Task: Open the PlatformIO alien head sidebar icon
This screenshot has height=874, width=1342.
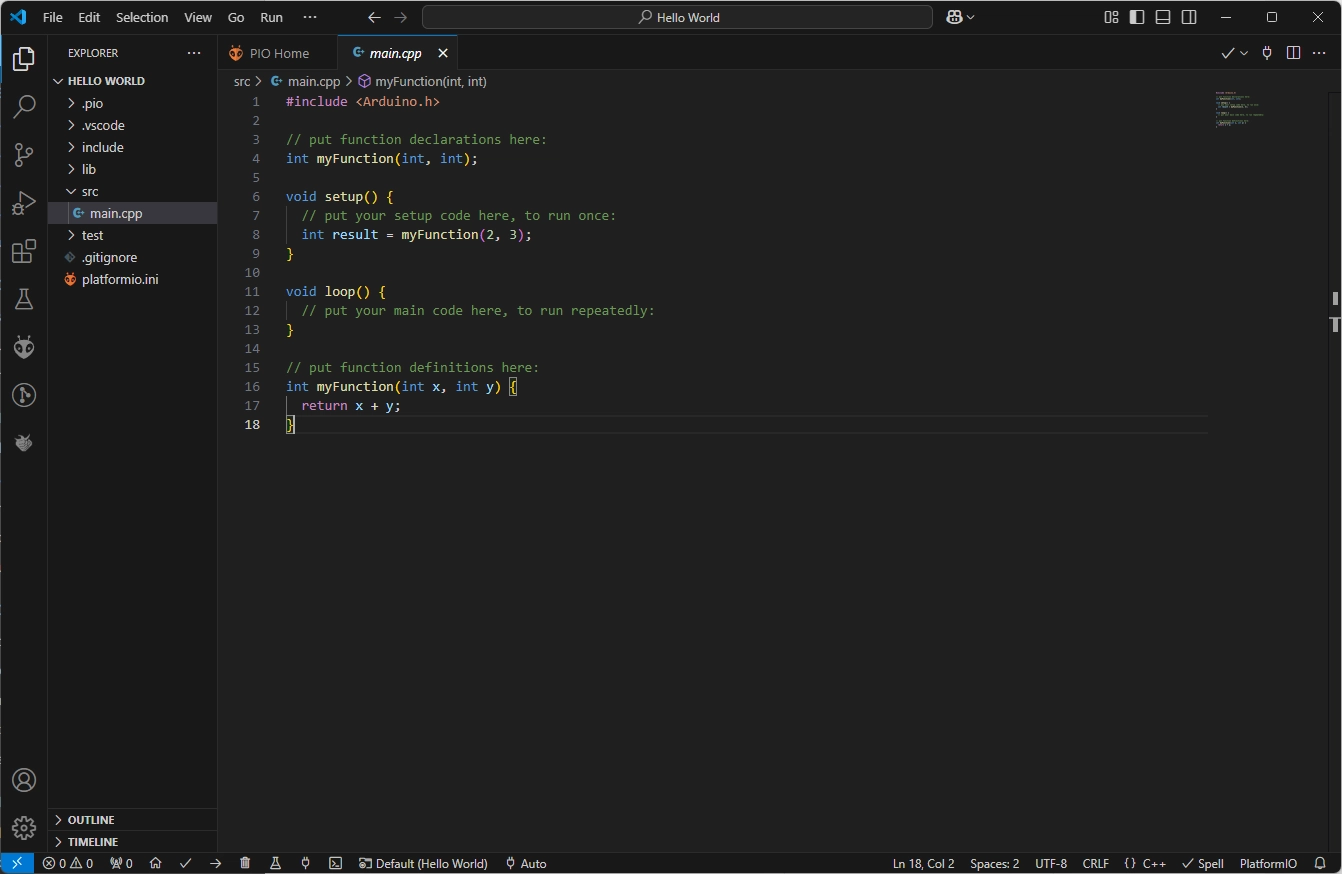Action: tap(24, 347)
